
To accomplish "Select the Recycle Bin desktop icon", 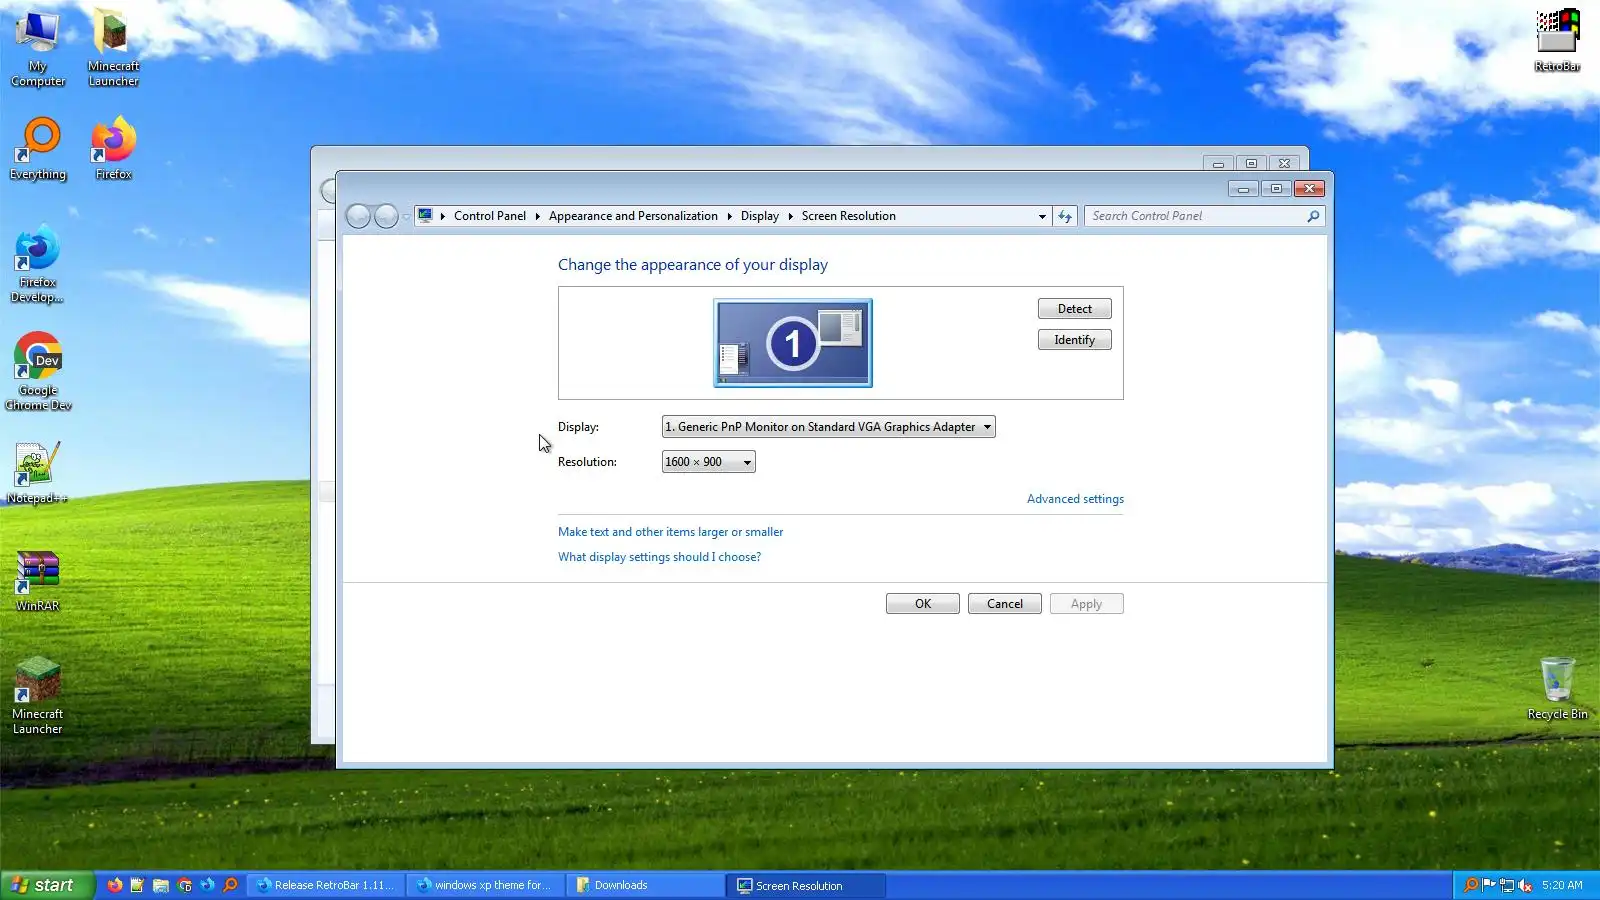I will pyautogui.click(x=1557, y=688).
